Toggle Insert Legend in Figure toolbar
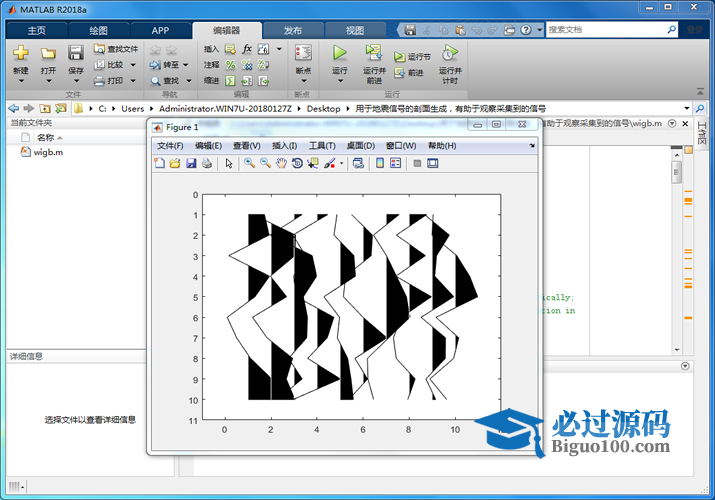Screen dimensions: 715x500 coord(395,163)
